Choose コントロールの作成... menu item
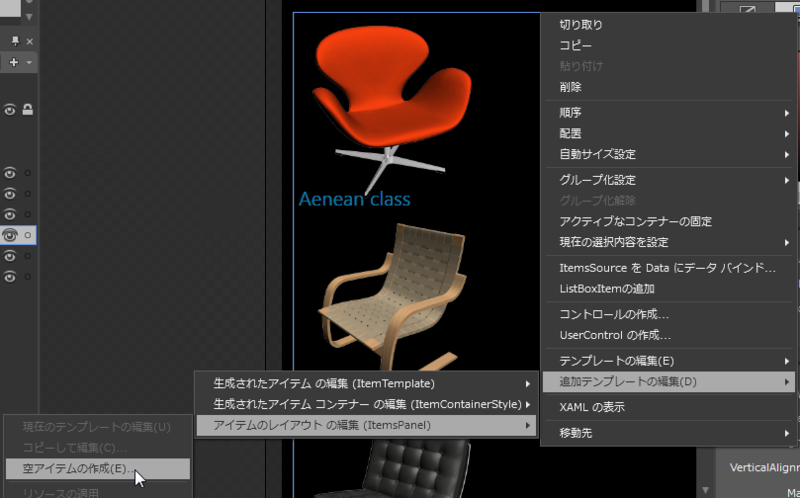 669,314
